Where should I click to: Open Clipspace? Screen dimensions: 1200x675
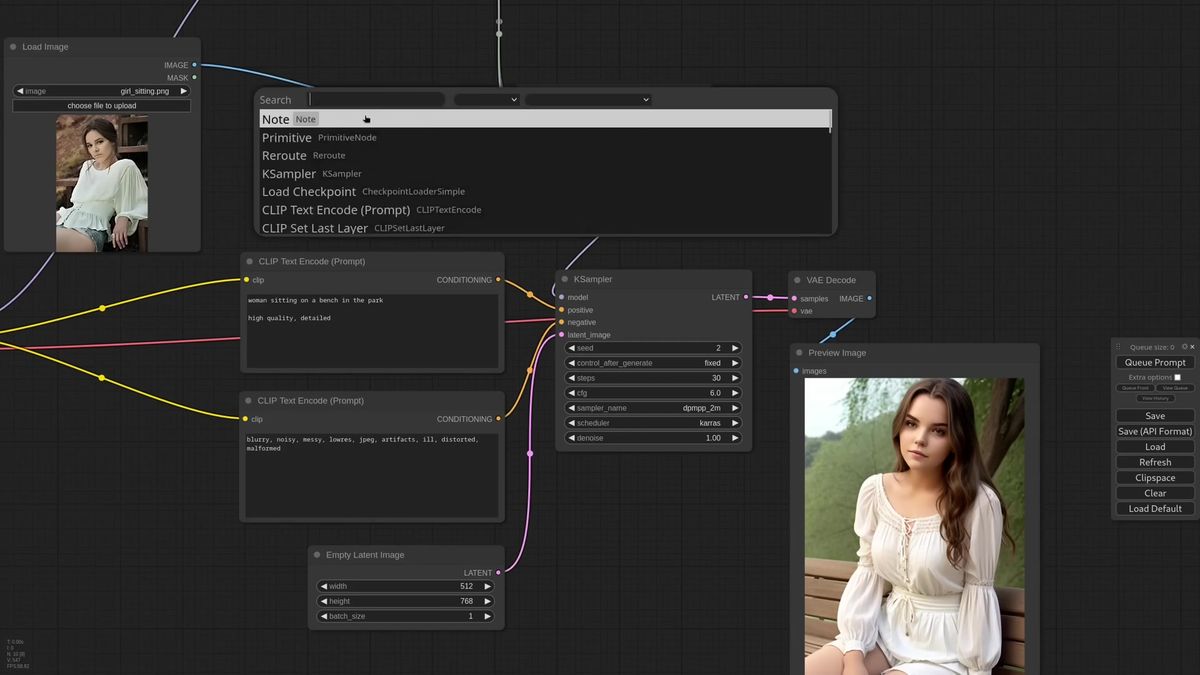point(1155,478)
